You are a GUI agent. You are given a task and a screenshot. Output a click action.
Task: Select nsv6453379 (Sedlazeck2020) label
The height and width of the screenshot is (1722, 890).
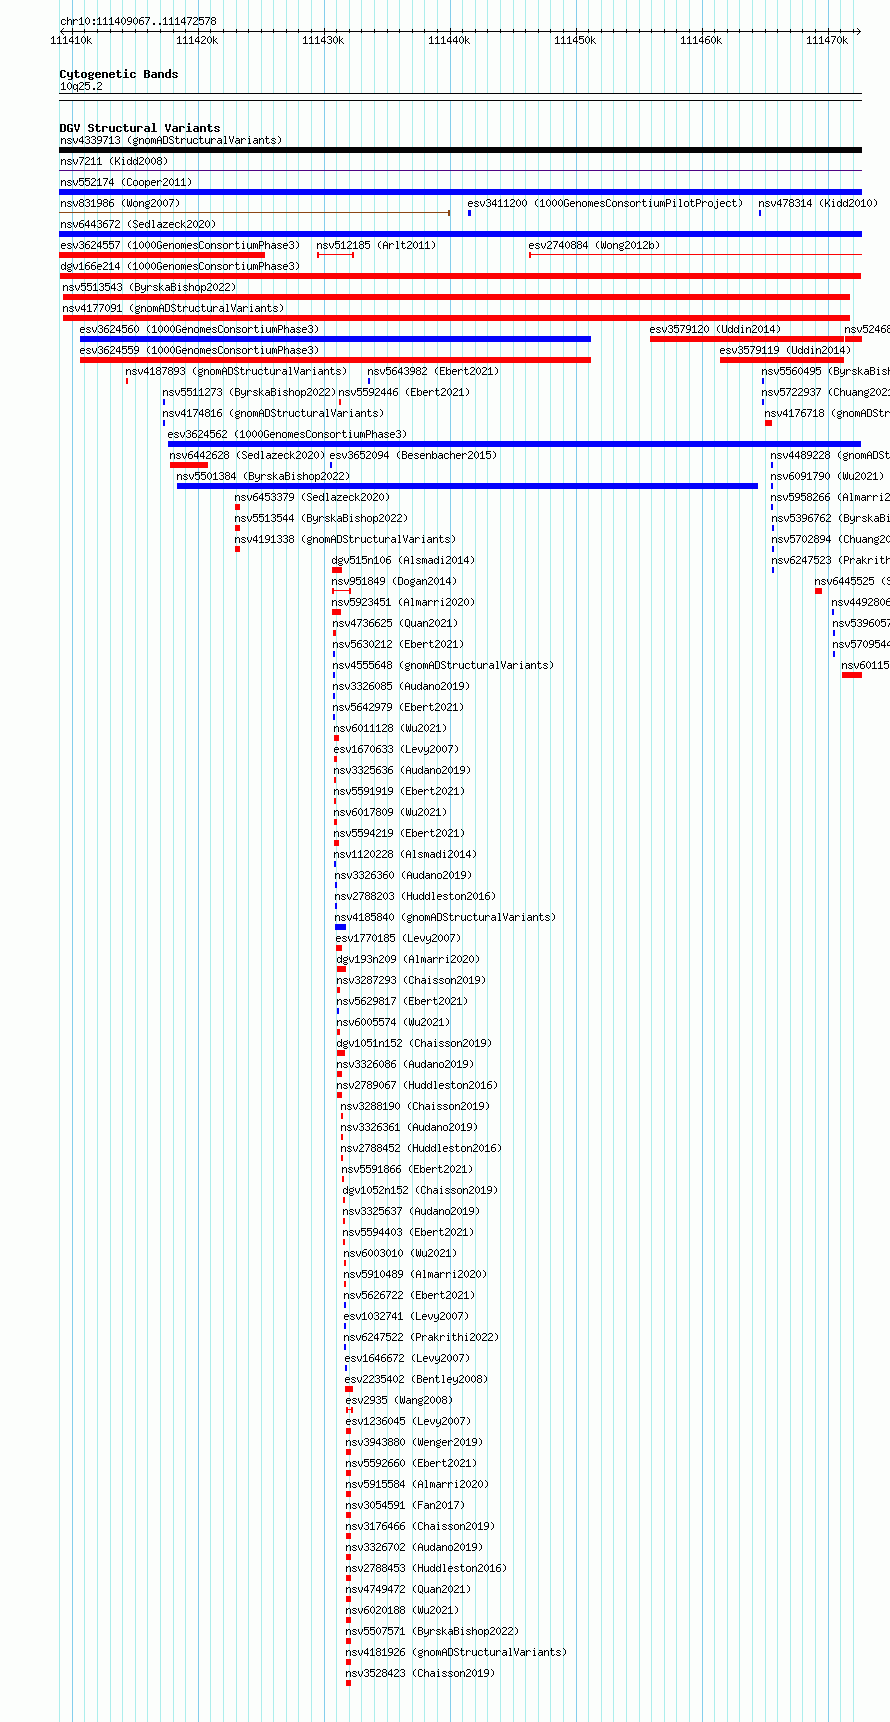(312, 497)
